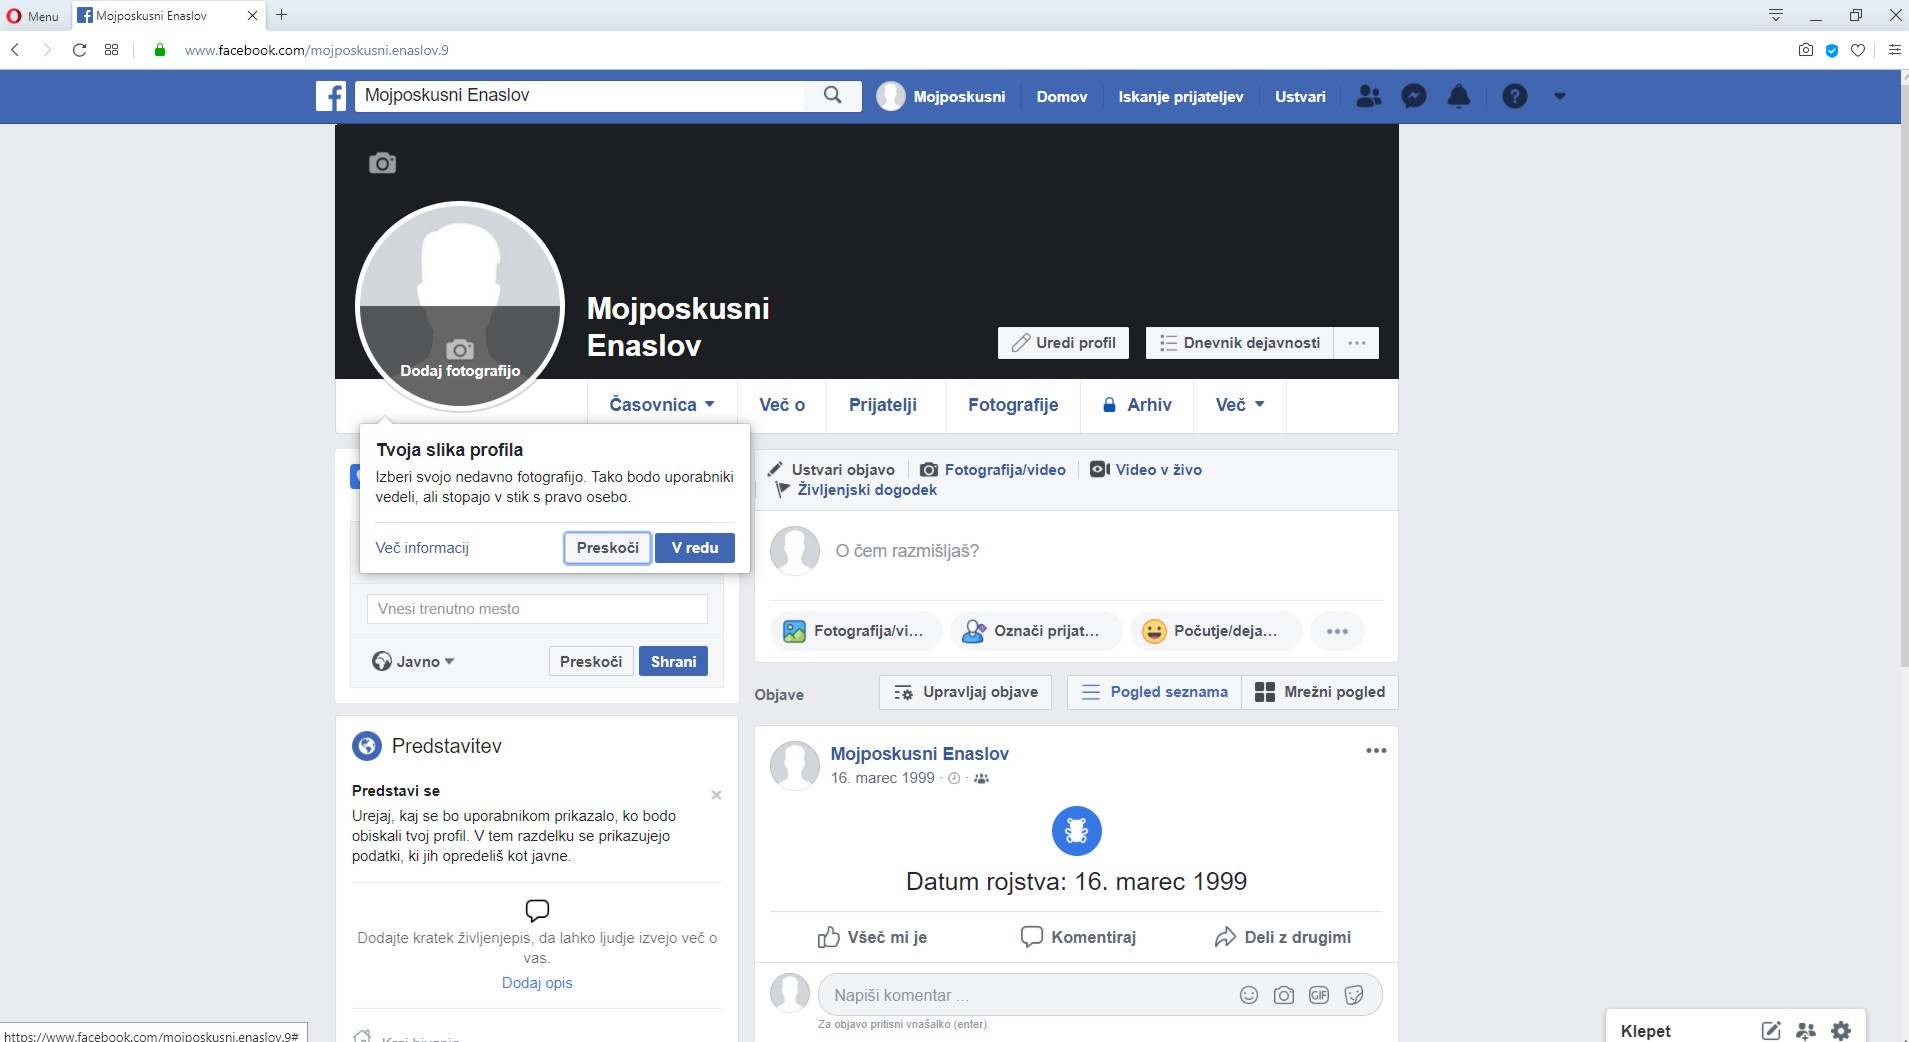Open the account menu arrow

pyautogui.click(x=1559, y=96)
